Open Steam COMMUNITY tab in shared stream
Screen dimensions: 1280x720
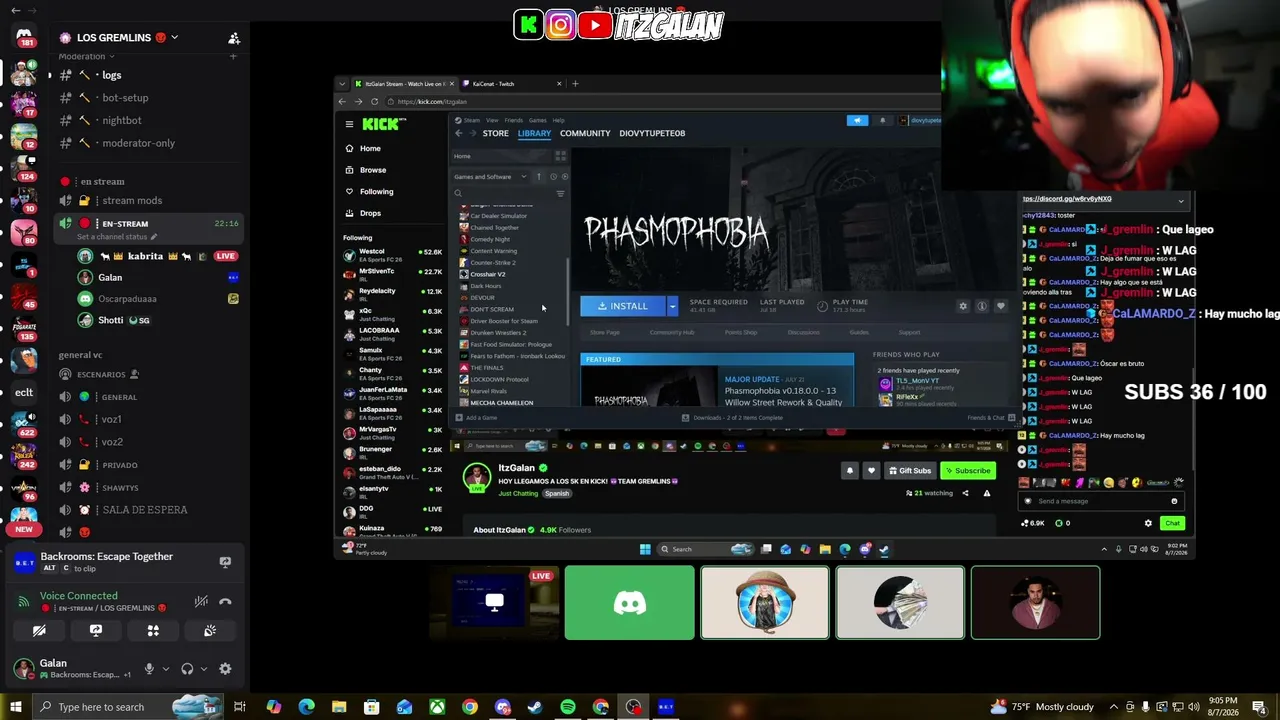pos(585,133)
